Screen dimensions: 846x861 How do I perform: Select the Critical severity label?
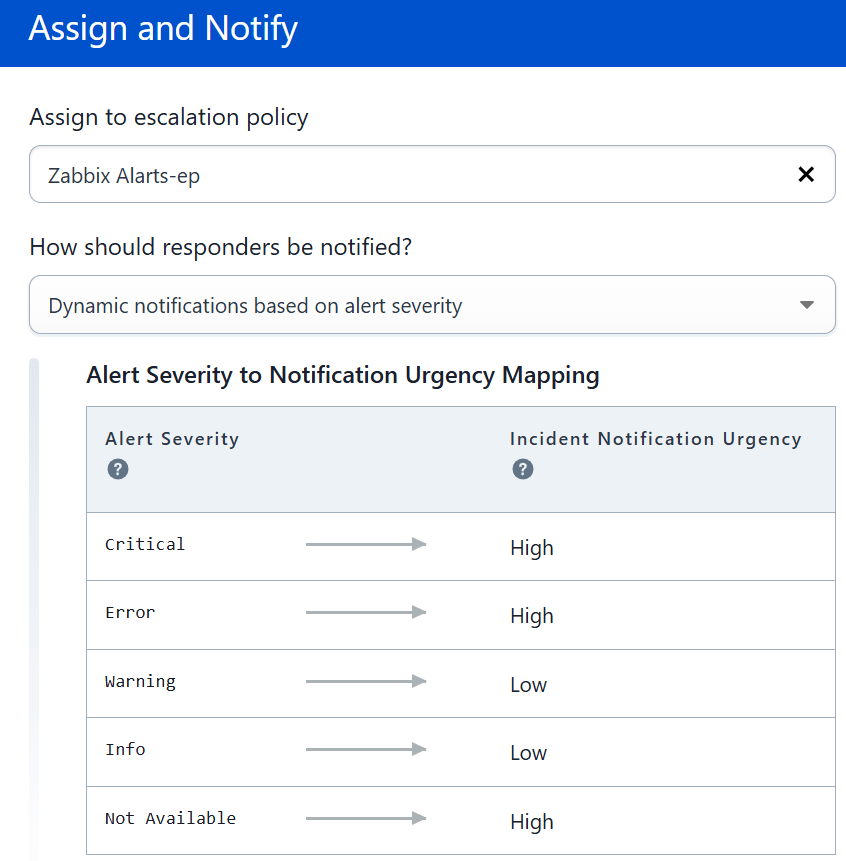click(x=145, y=544)
